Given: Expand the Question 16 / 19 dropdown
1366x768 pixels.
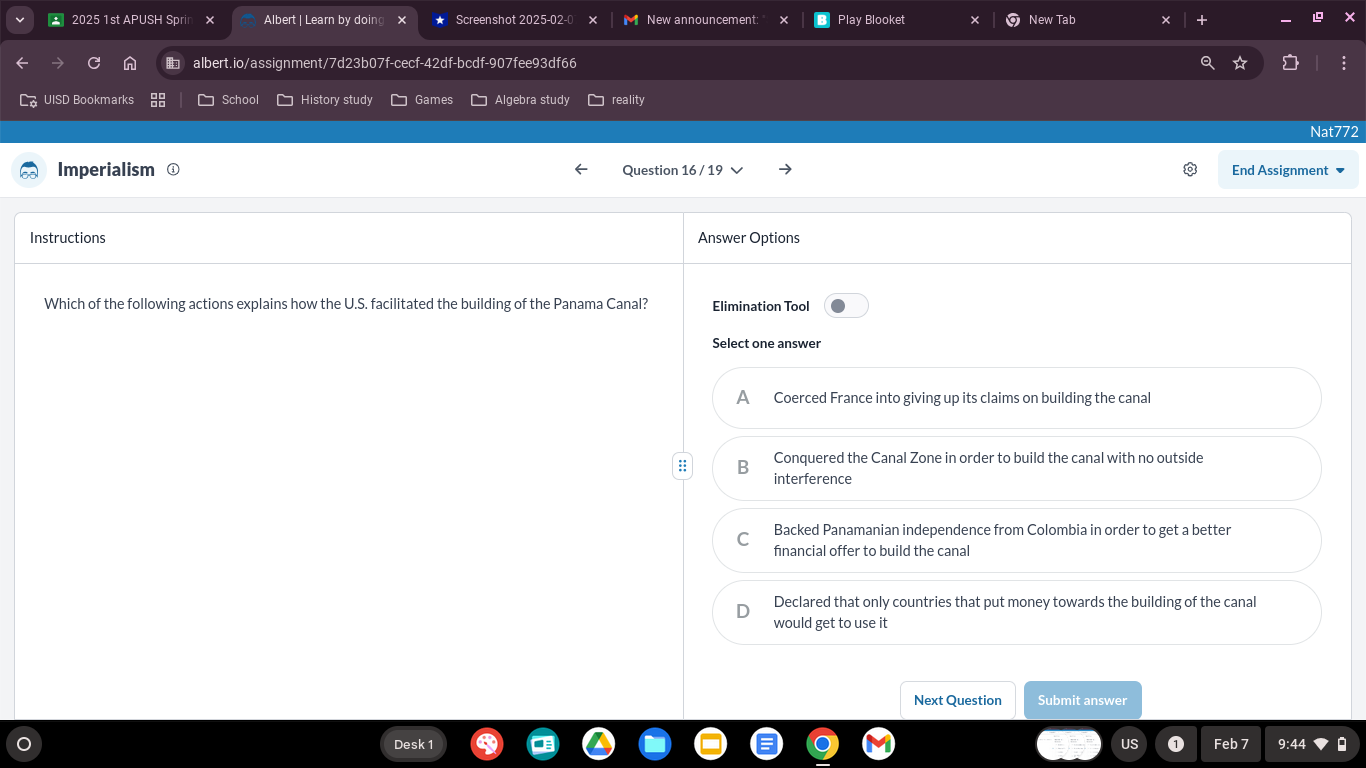Looking at the screenshot, I should click(x=683, y=170).
